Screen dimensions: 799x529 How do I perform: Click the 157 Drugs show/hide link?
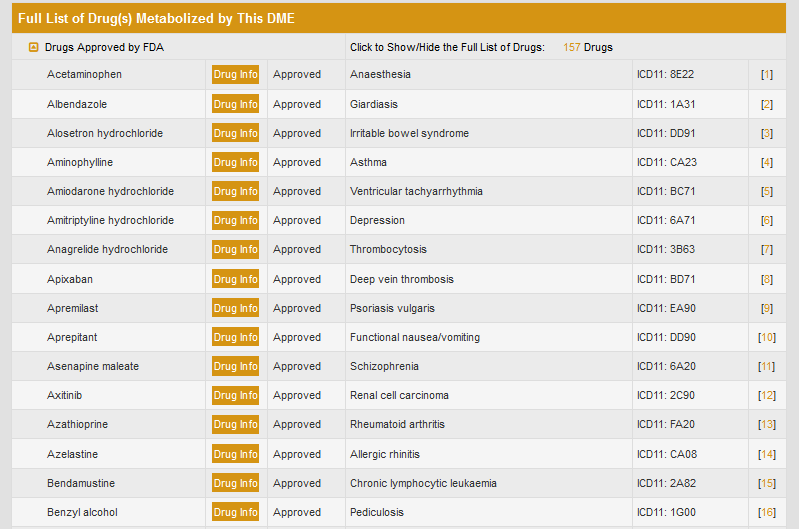tap(587, 47)
